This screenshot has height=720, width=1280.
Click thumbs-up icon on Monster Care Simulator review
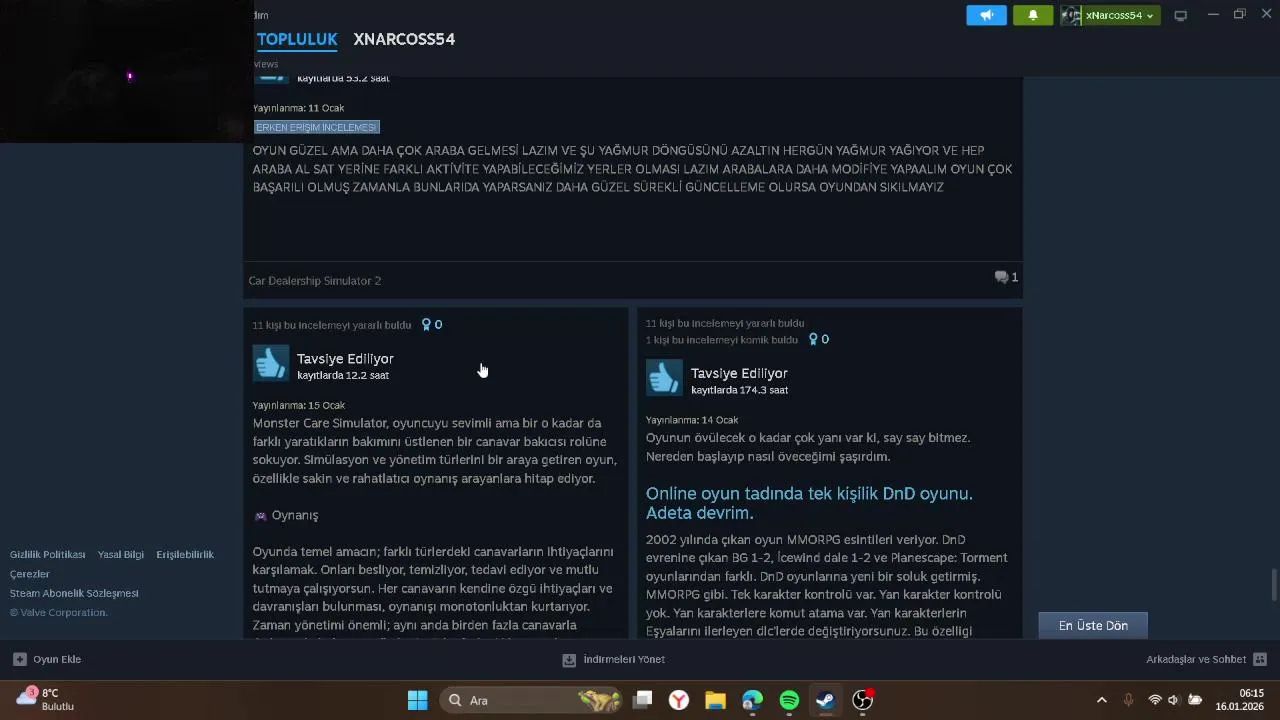[x=270, y=363]
